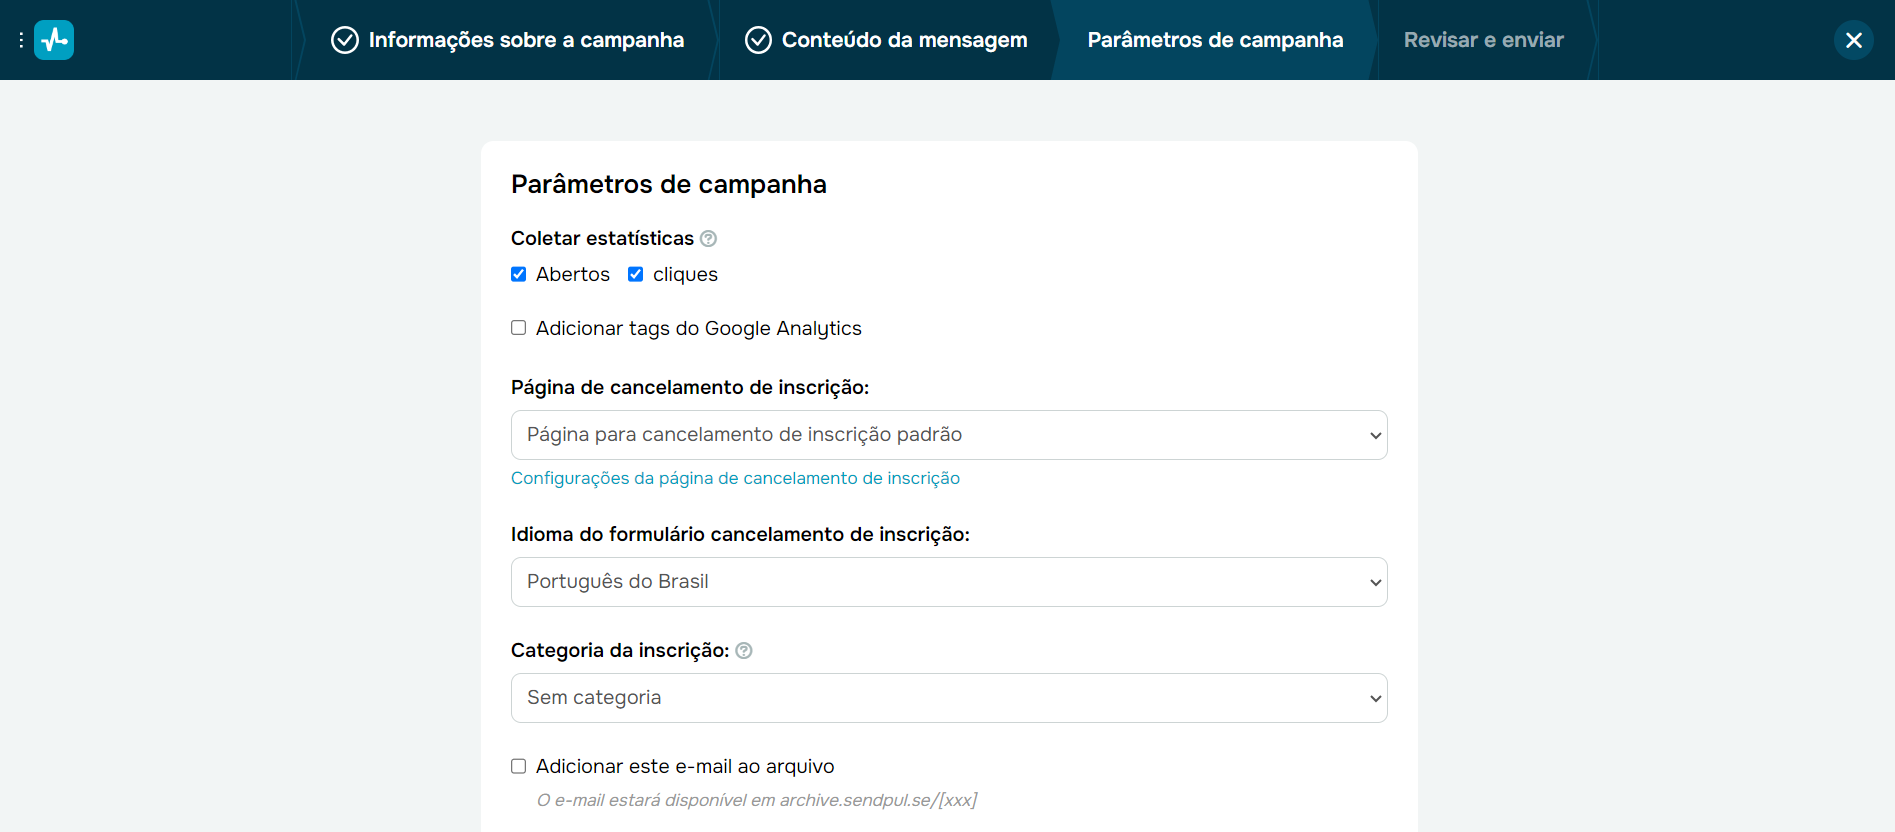Select the Parâmetros de campanha step tab
Screen dimensions: 1895x832
(1215, 40)
